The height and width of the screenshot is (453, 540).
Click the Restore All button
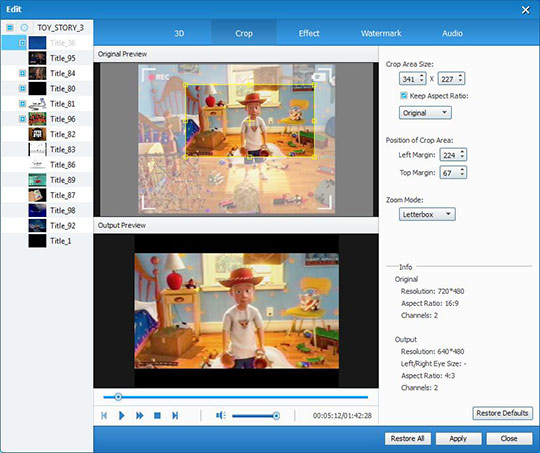(407, 439)
